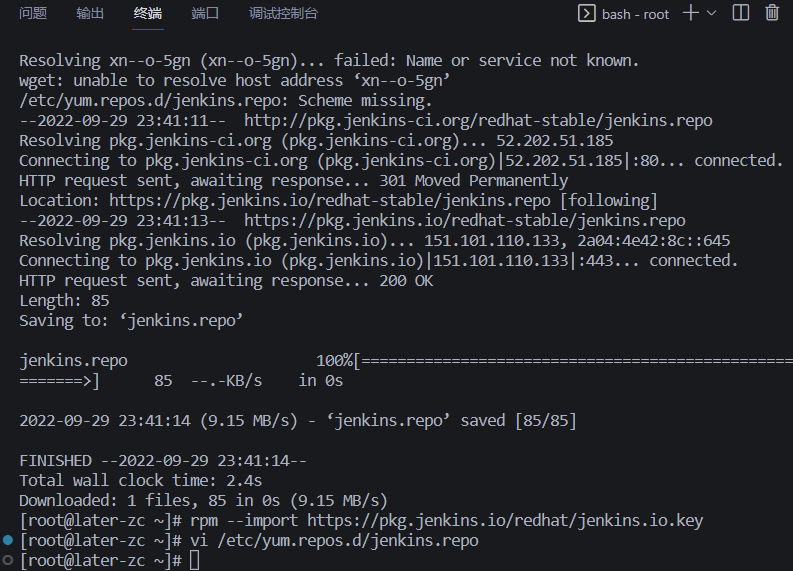The height and width of the screenshot is (571, 793).
Task: Click the 'wget: unable to resolve host address' line
Action: point(235,80)
